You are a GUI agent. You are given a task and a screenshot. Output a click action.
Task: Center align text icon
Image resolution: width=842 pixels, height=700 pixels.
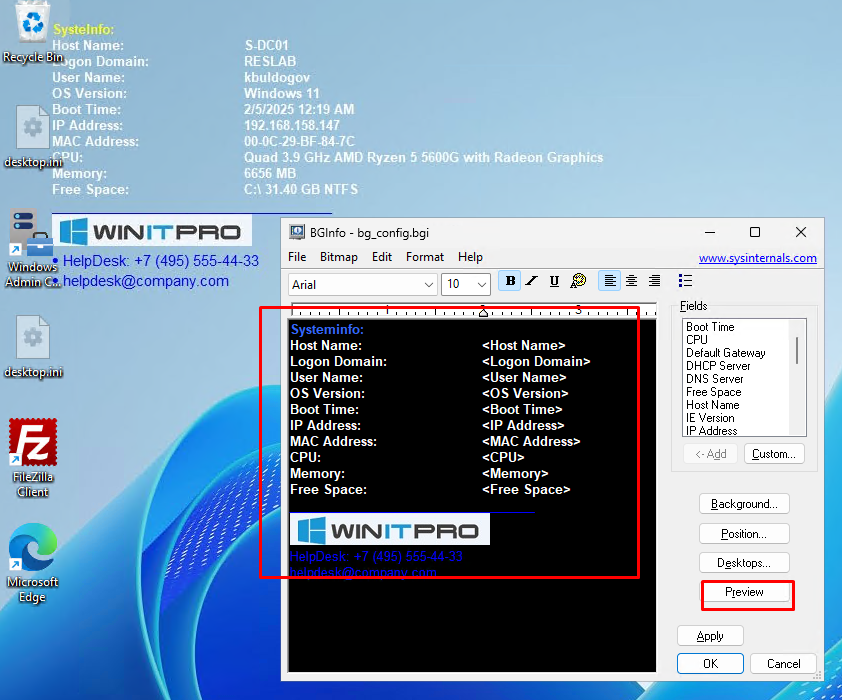coord(632,281)
